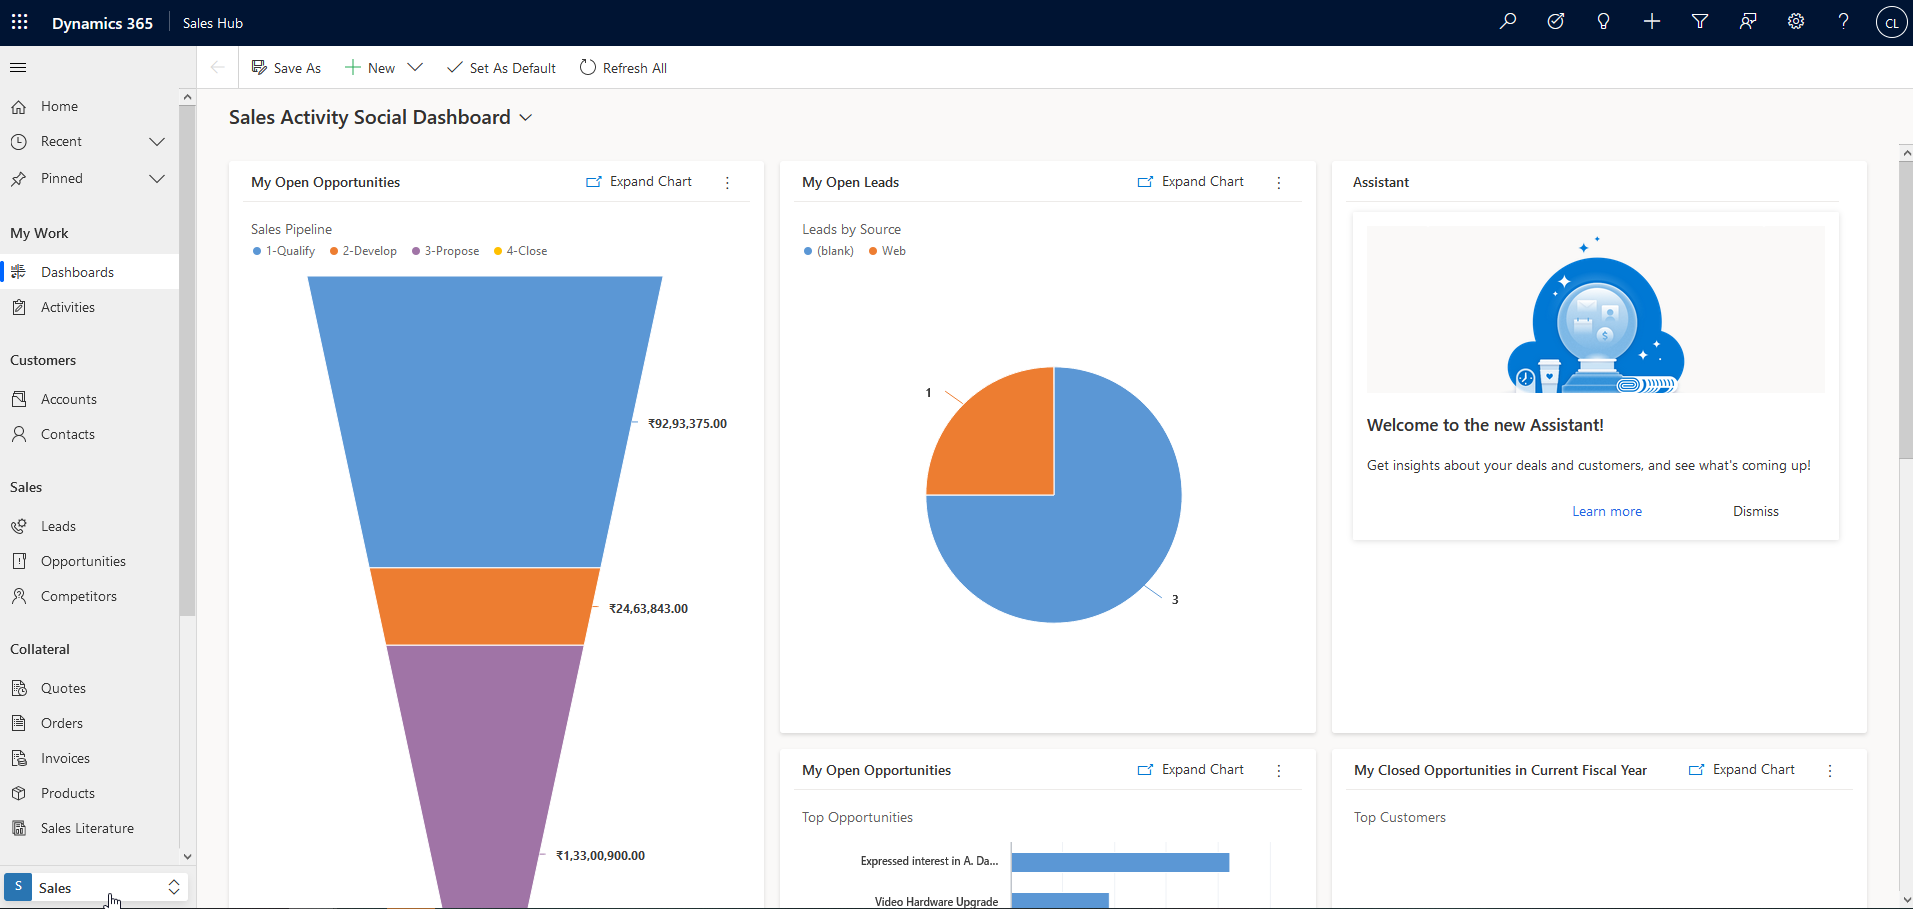Viewport: 1913px width, 909px height.
Task: Open Advanced Find funnel icon
Action: pos(1700,22)
